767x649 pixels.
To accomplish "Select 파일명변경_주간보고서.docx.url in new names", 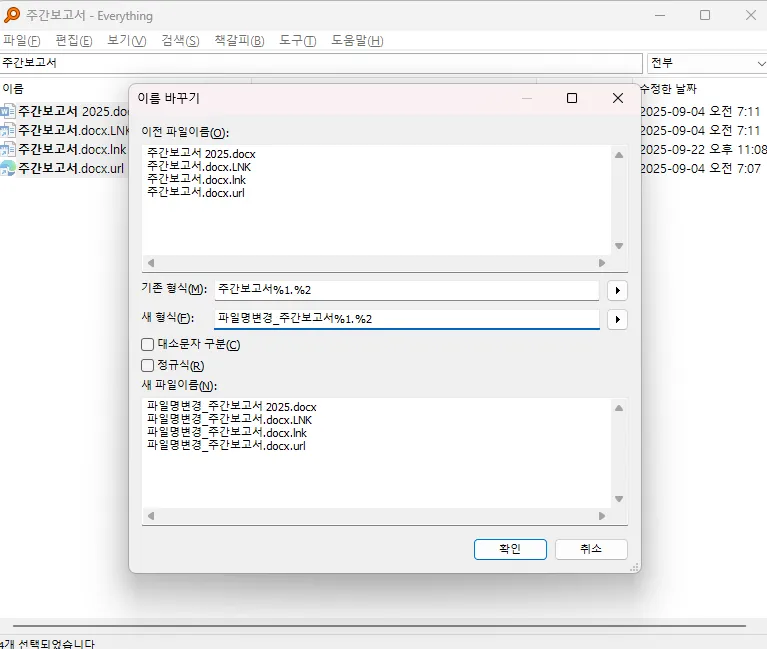I will coord(226,446).
